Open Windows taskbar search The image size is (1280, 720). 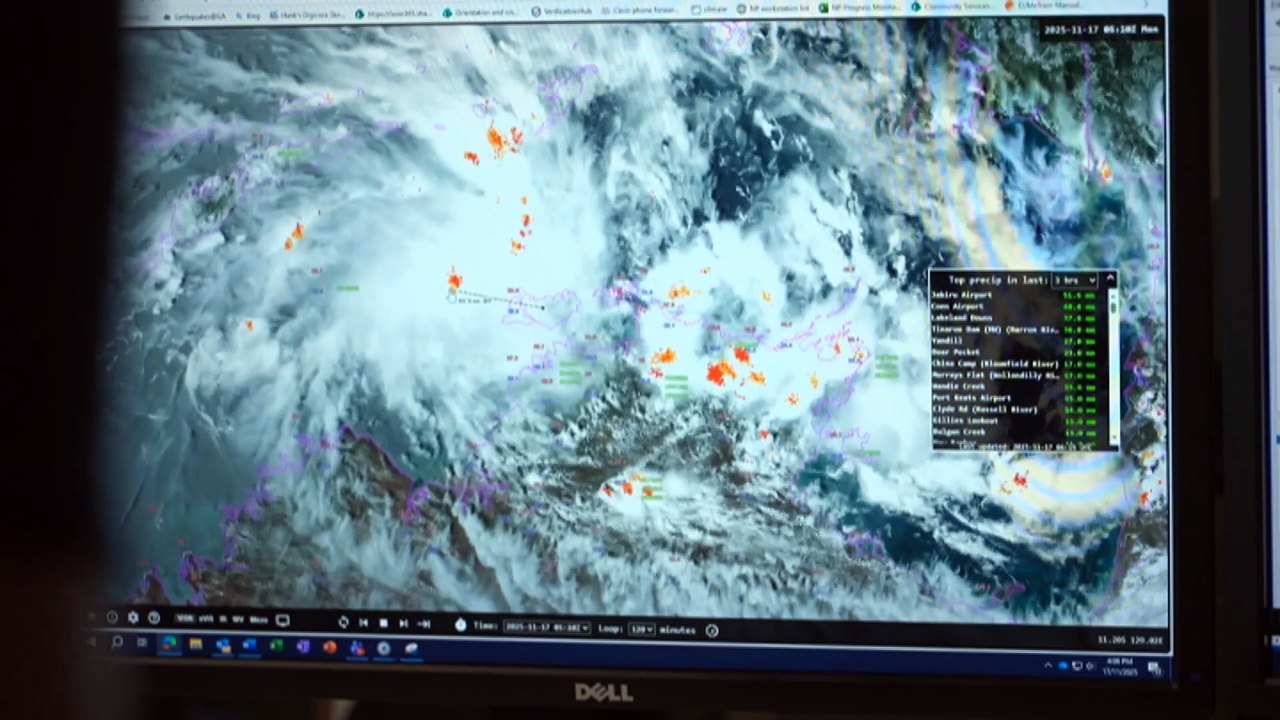(x=117, y=643)
